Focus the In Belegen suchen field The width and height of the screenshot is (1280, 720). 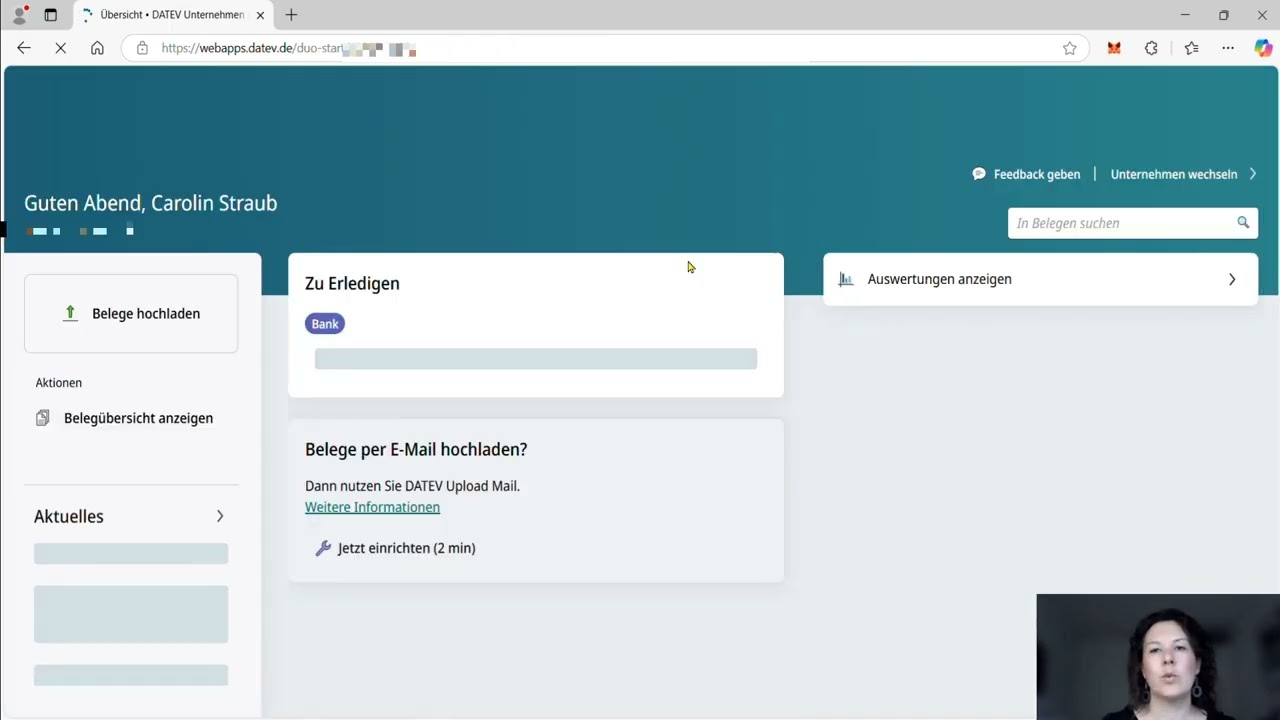pos(1132,223)
